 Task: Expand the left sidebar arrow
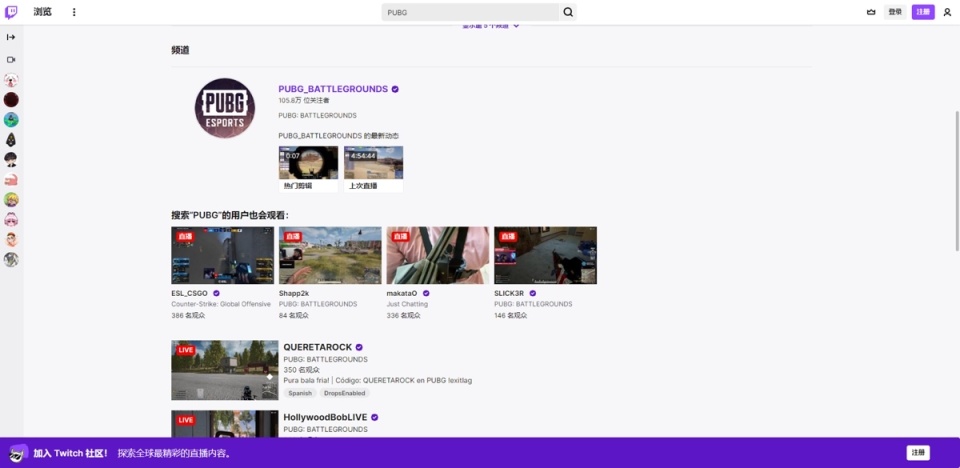[11, 37]
